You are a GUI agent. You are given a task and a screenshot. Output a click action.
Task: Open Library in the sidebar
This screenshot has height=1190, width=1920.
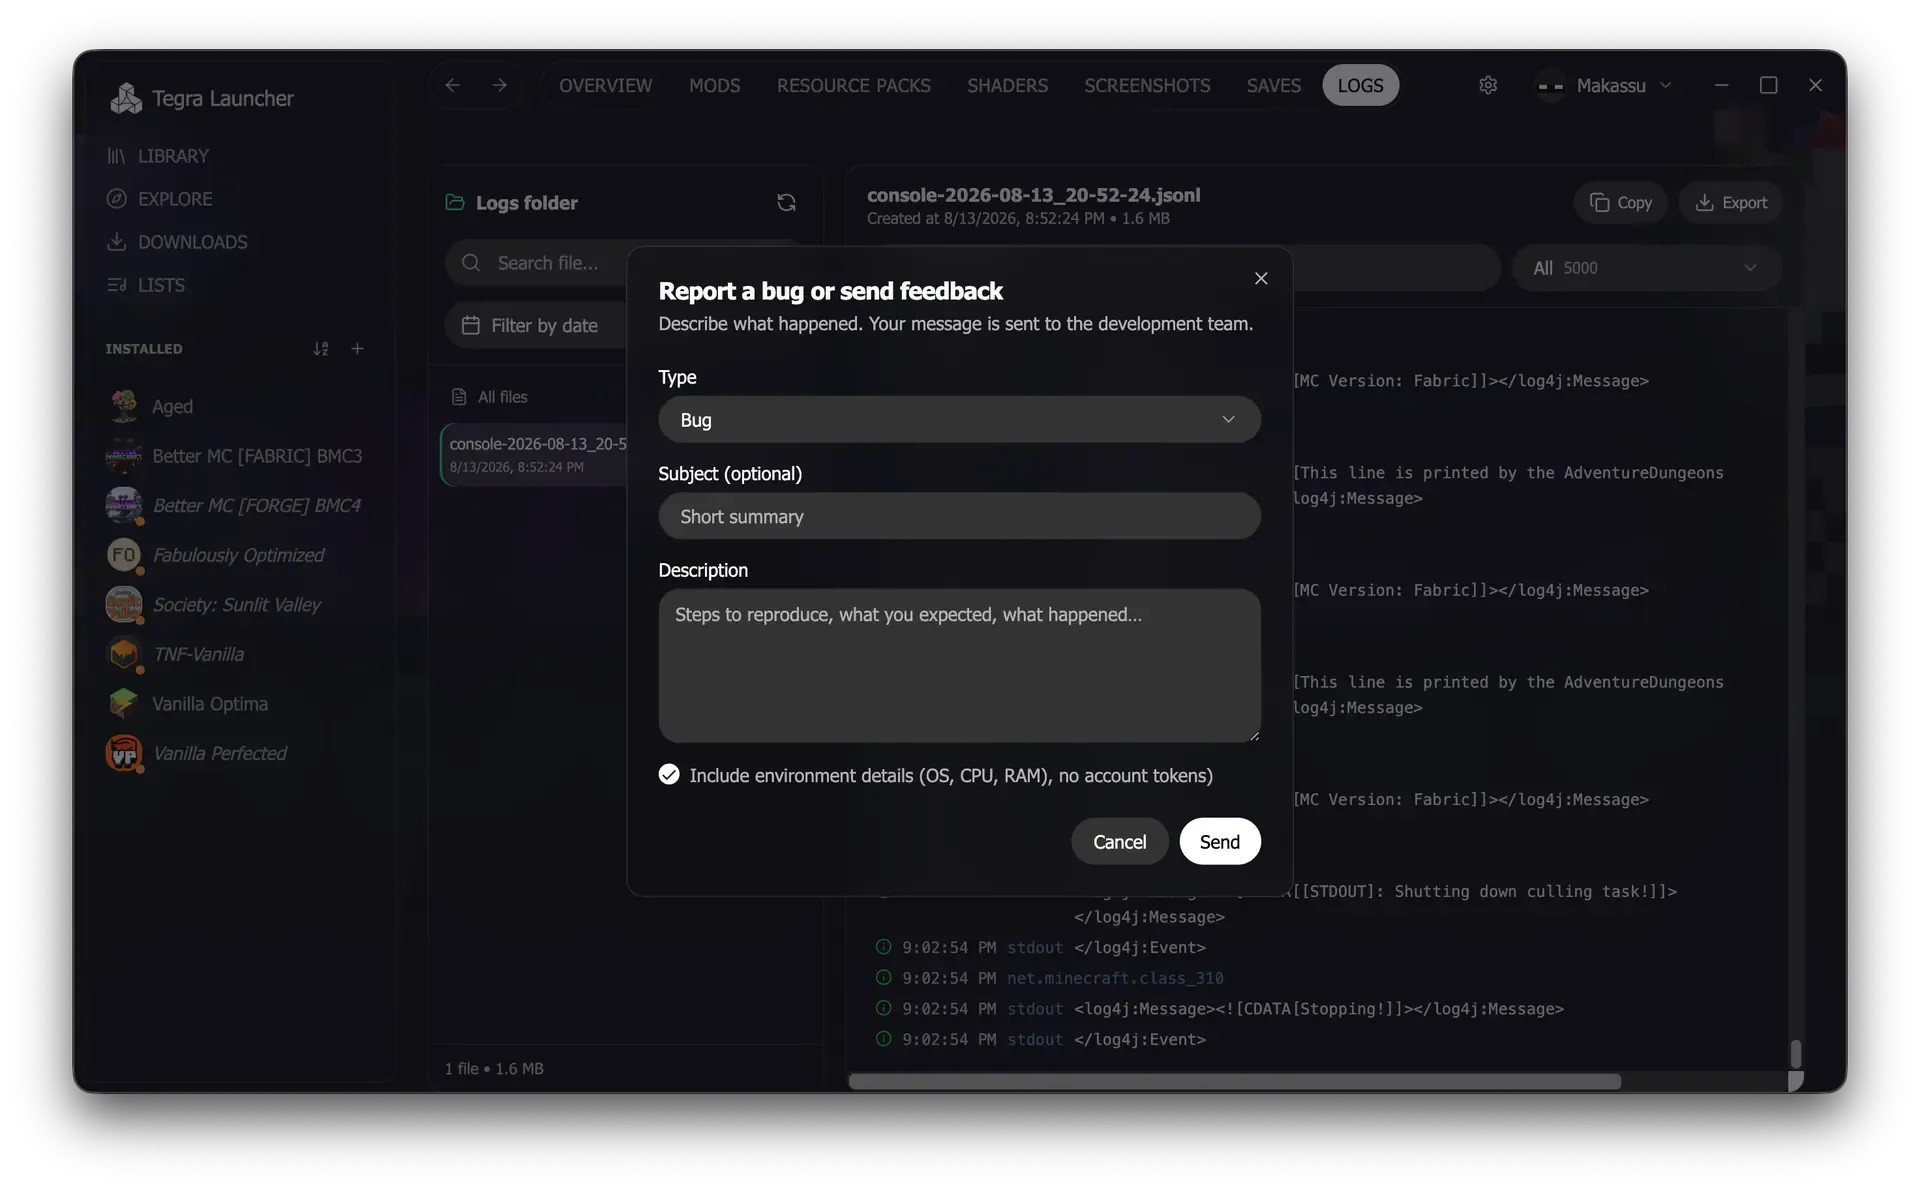[159, 156]
